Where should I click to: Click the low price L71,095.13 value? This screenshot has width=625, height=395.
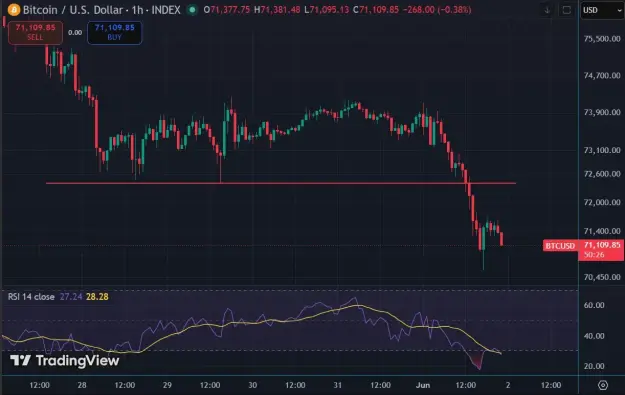pos(327,10)
